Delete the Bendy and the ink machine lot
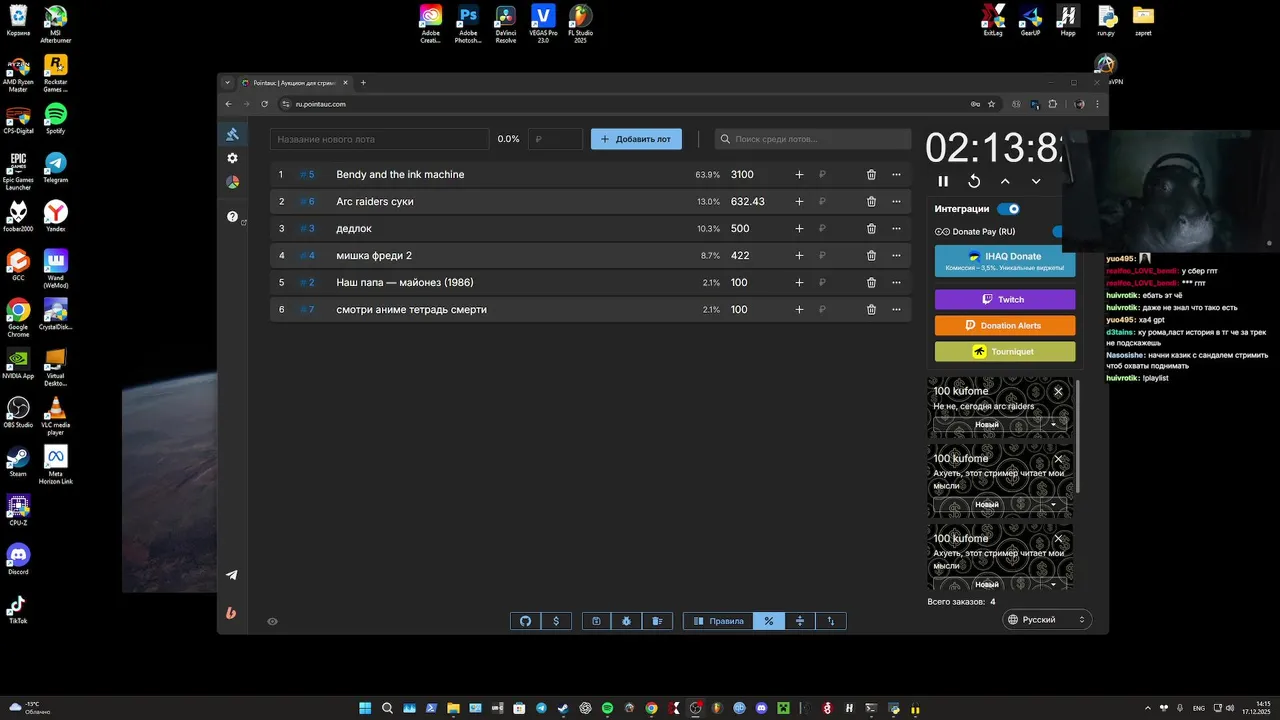 [871, 175]
